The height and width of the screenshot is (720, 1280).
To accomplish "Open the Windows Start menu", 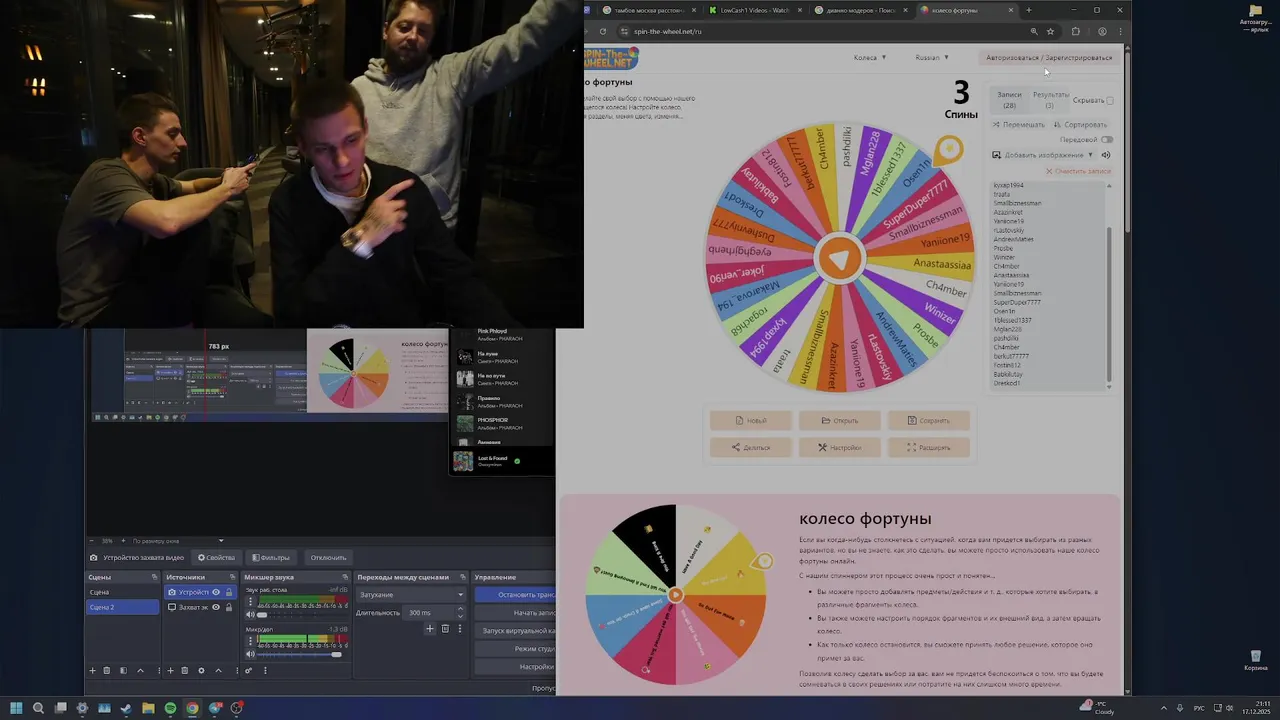I will coord(16,708).
